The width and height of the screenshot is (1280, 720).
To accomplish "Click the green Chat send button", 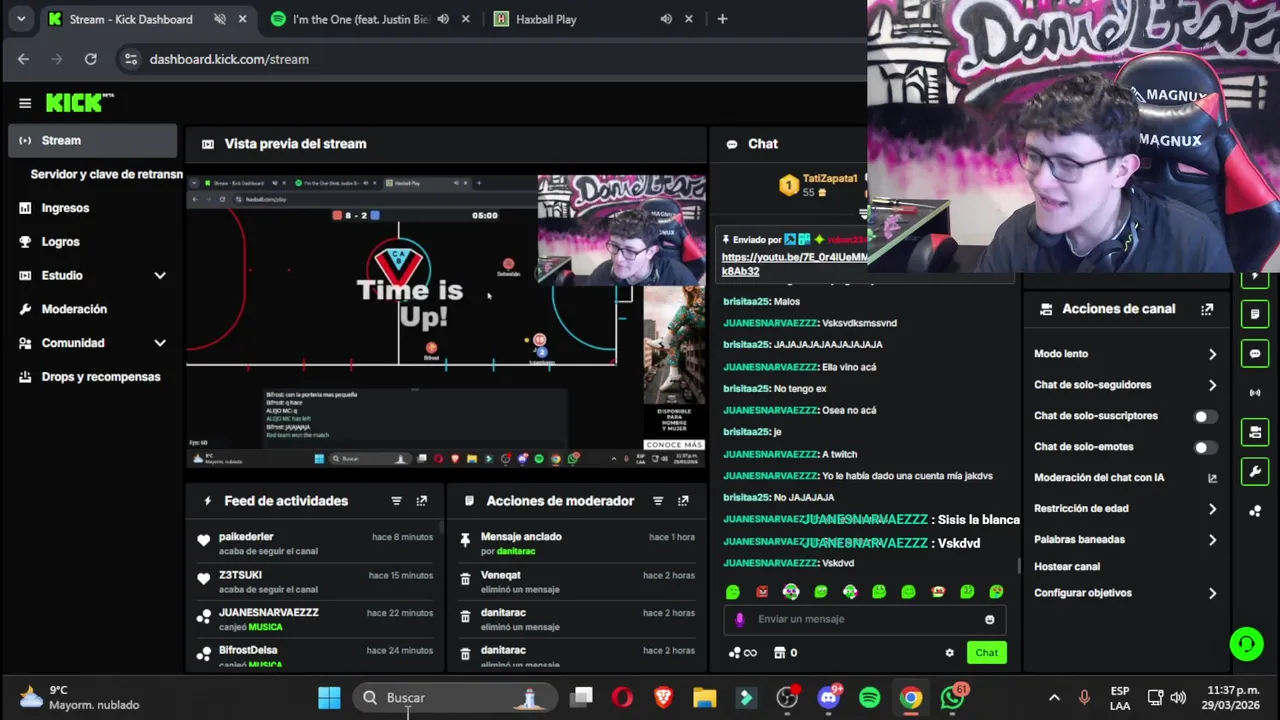I will click(986, 653).
